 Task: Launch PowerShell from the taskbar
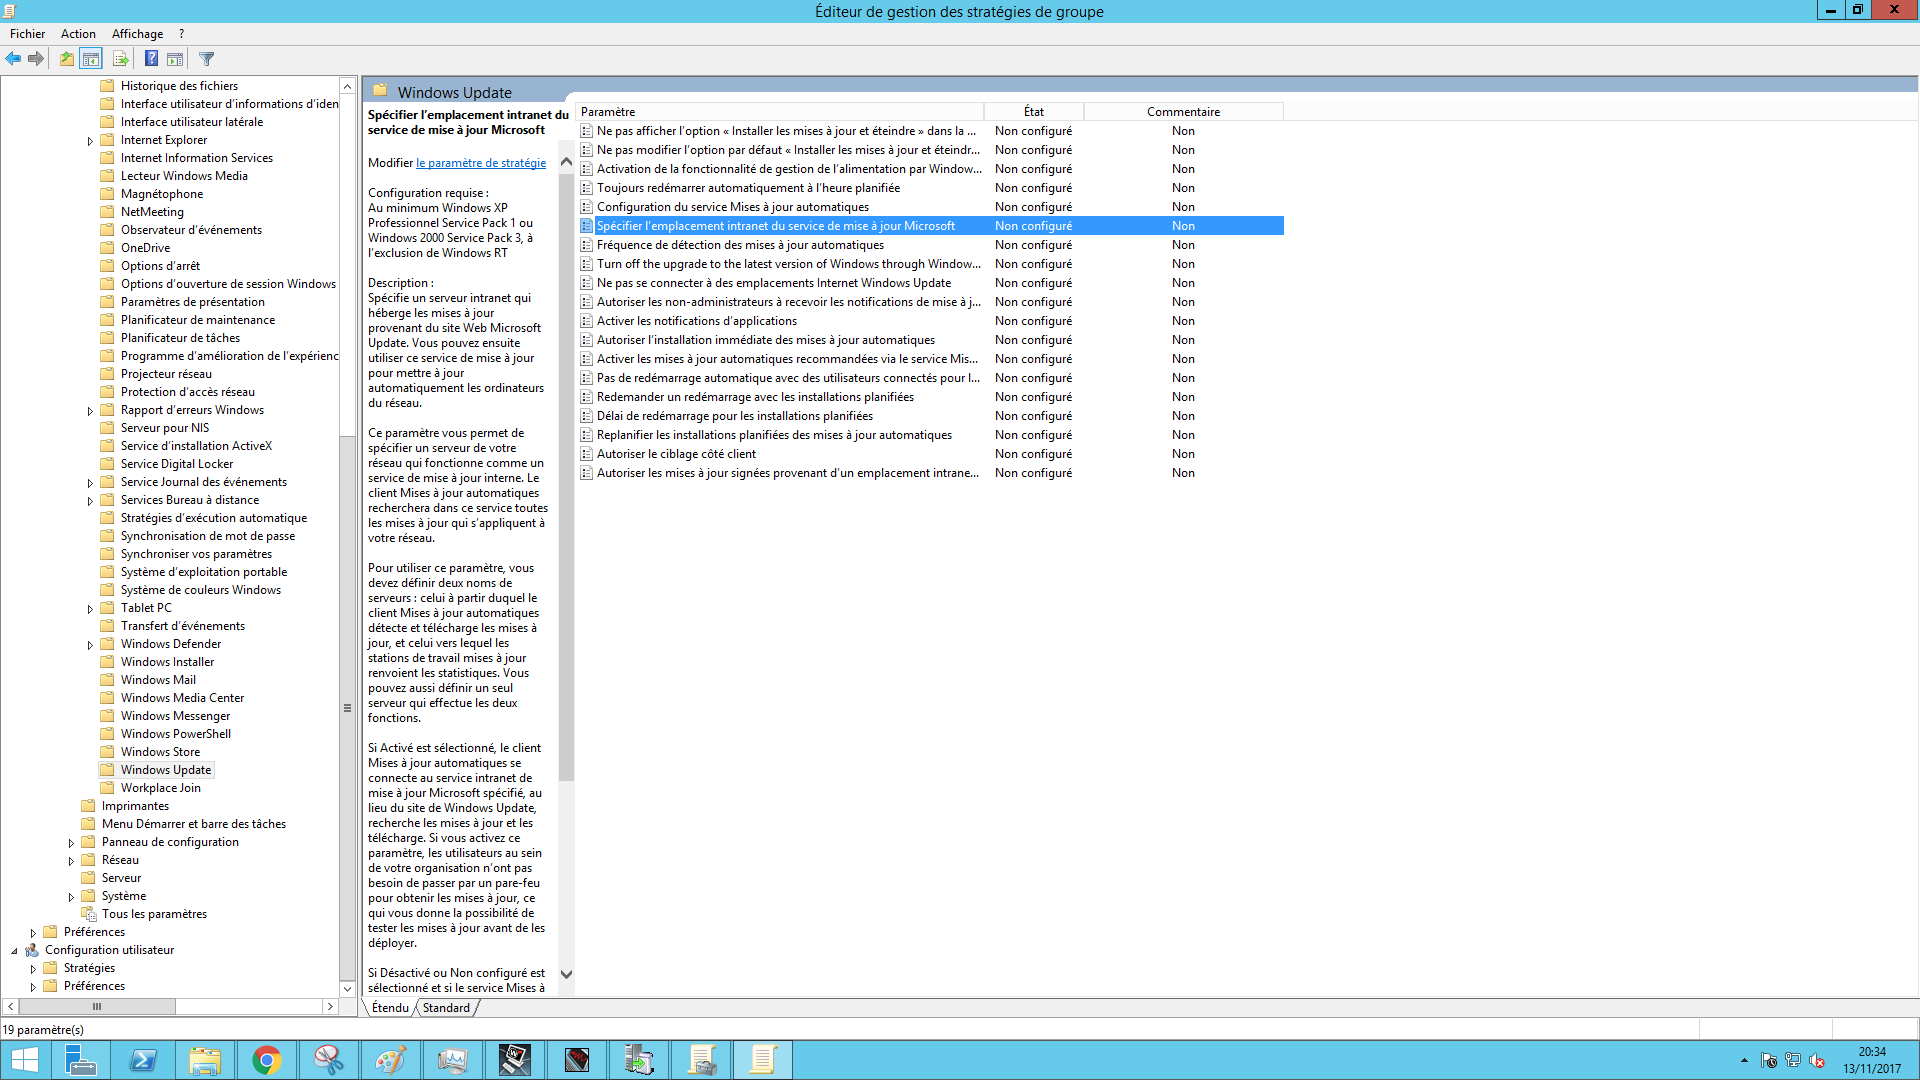coord(143,1060)
